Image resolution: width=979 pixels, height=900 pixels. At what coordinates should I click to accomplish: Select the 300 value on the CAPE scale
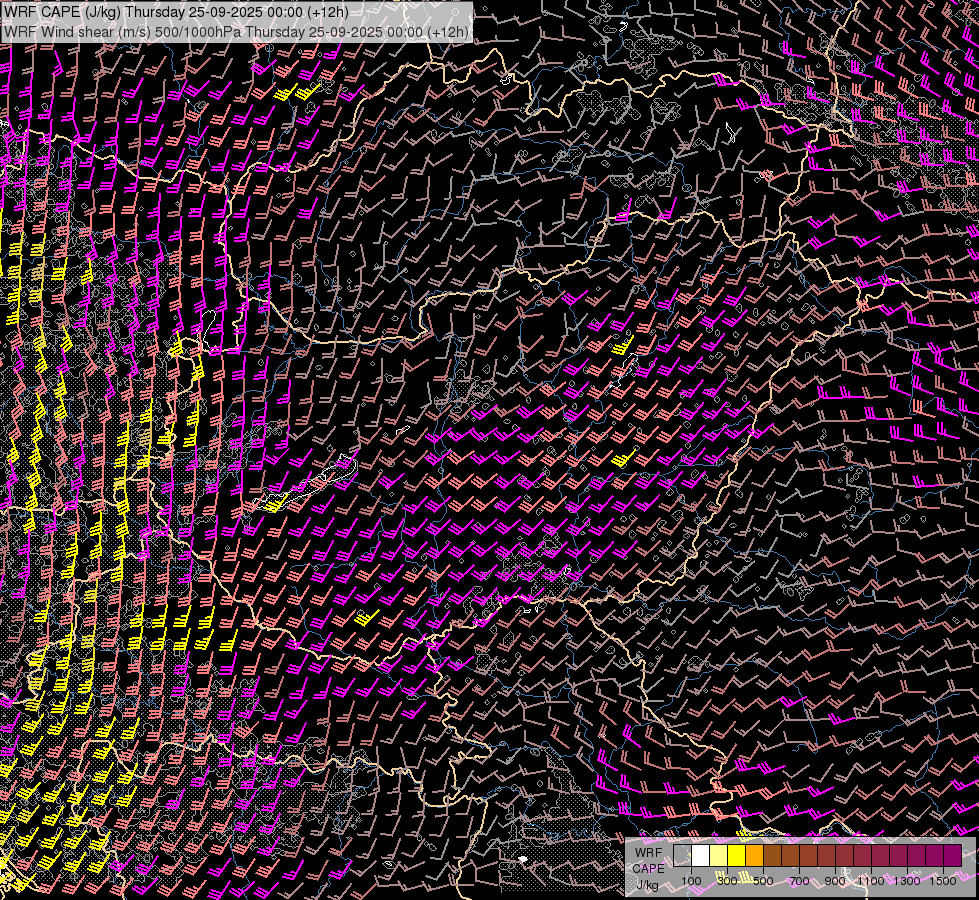click(x=727, y=881)
